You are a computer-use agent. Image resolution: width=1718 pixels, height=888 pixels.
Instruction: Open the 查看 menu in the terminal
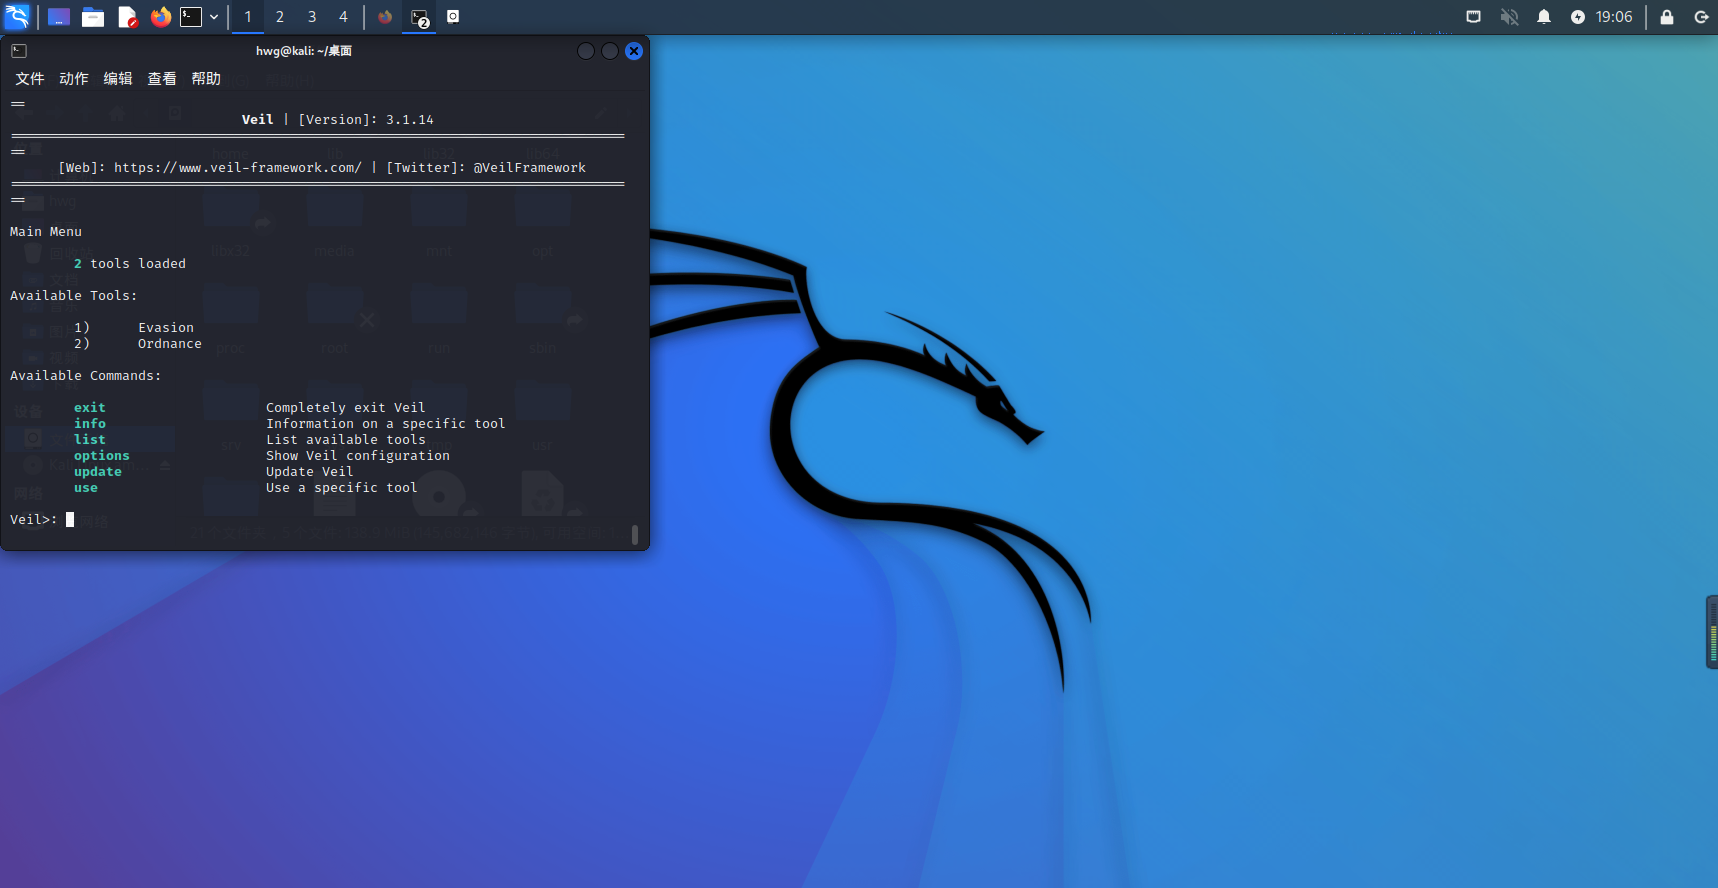[x=162, y=79]
